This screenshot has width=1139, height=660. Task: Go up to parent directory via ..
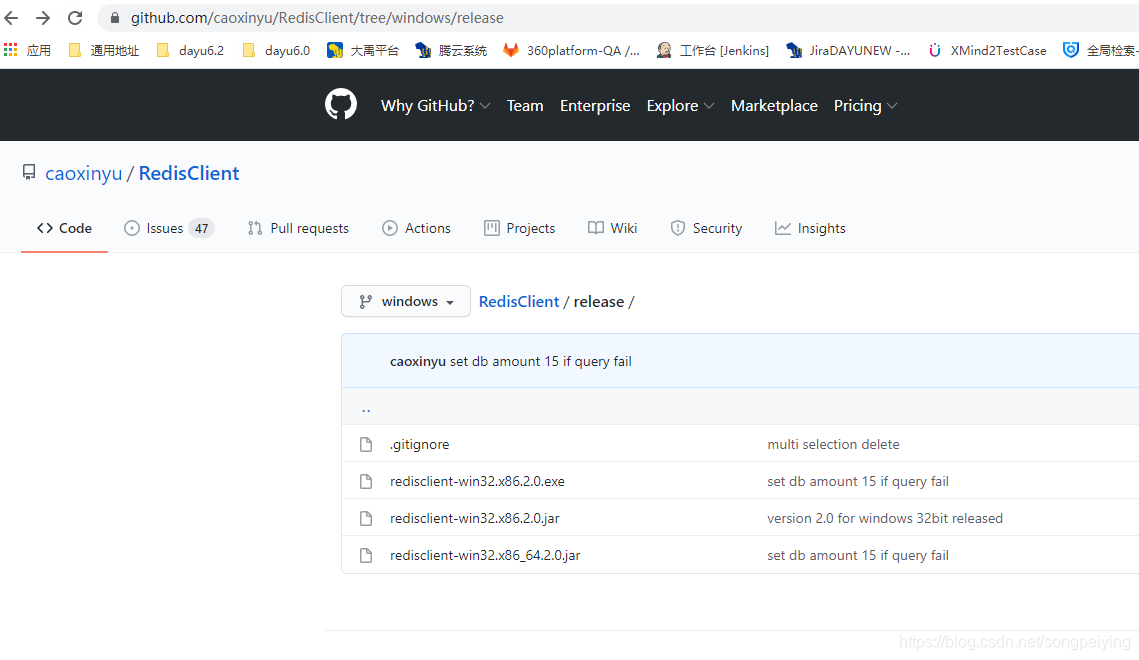pyautogui.click(x=366, y=410)
